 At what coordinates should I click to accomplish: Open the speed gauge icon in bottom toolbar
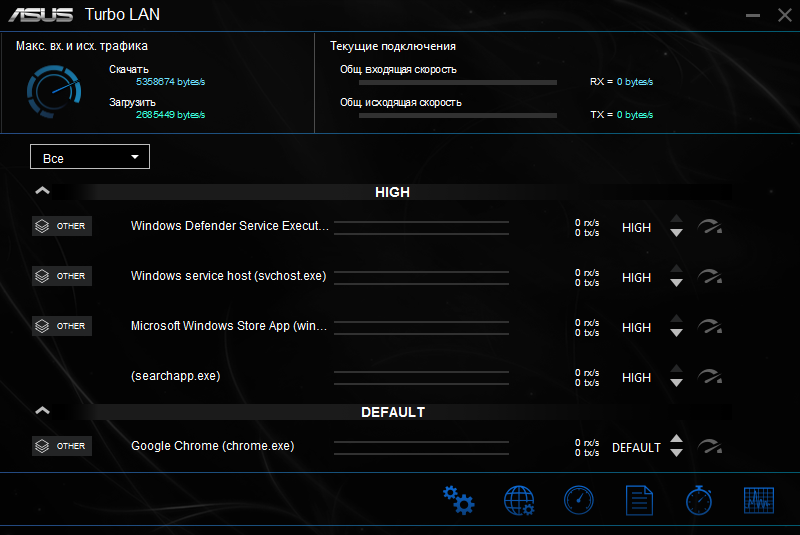coord(579,500)
